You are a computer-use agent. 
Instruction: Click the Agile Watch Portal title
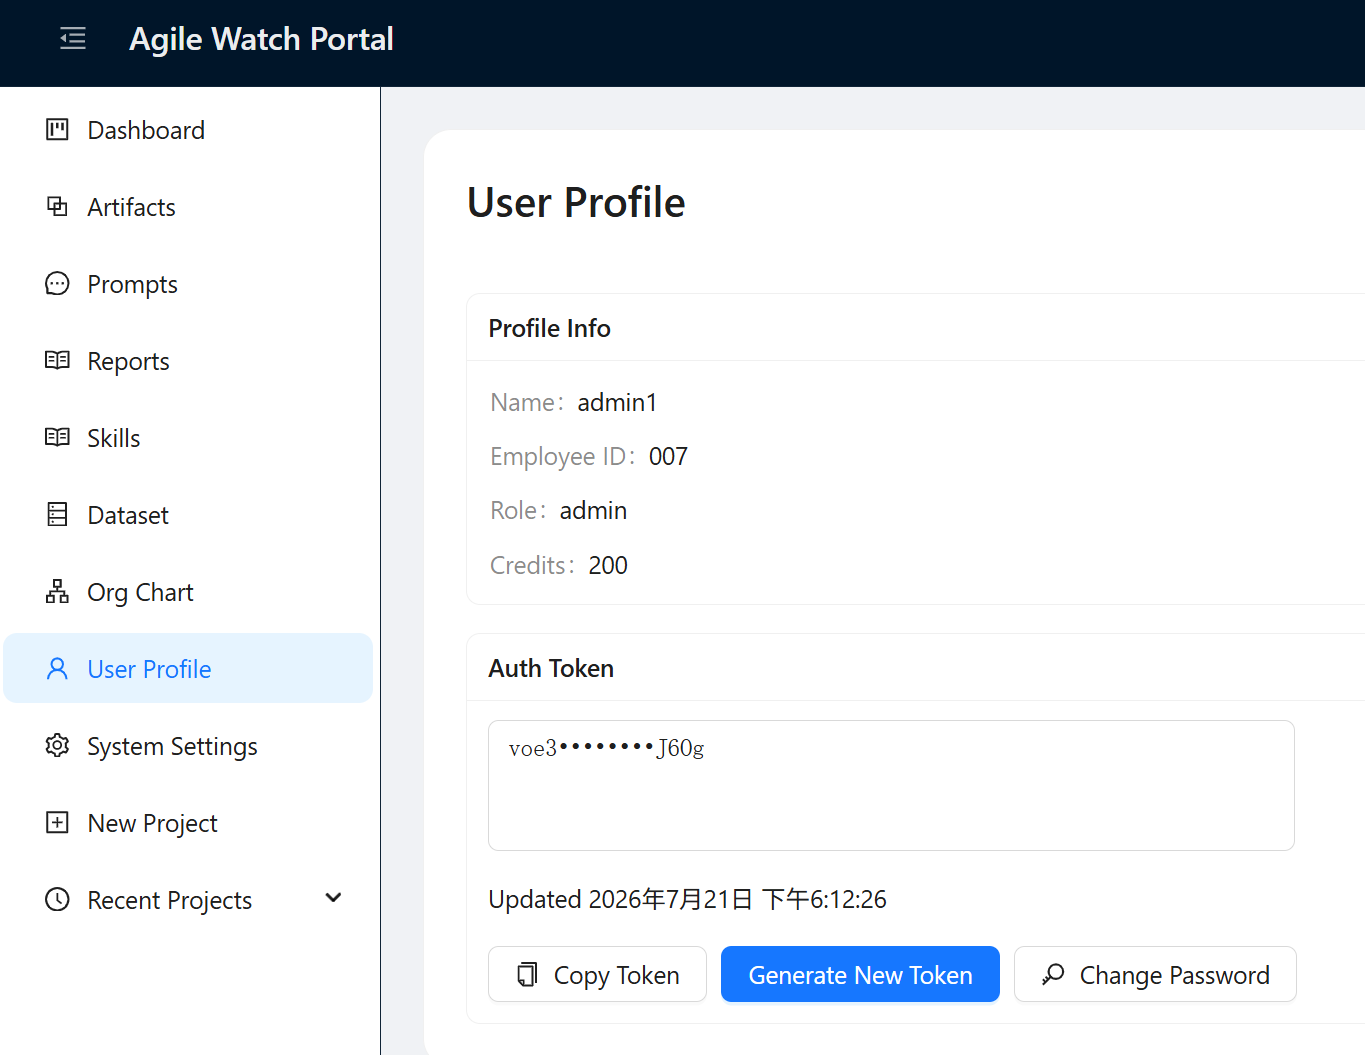click(261, 39)
